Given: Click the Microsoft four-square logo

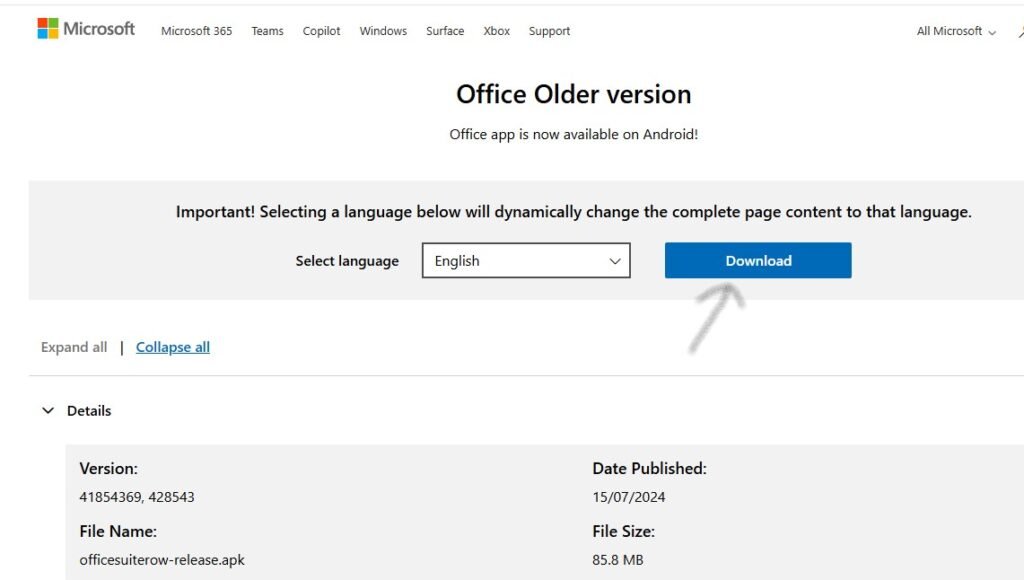Looking at the screenshot, I should (x=48, y=29).
